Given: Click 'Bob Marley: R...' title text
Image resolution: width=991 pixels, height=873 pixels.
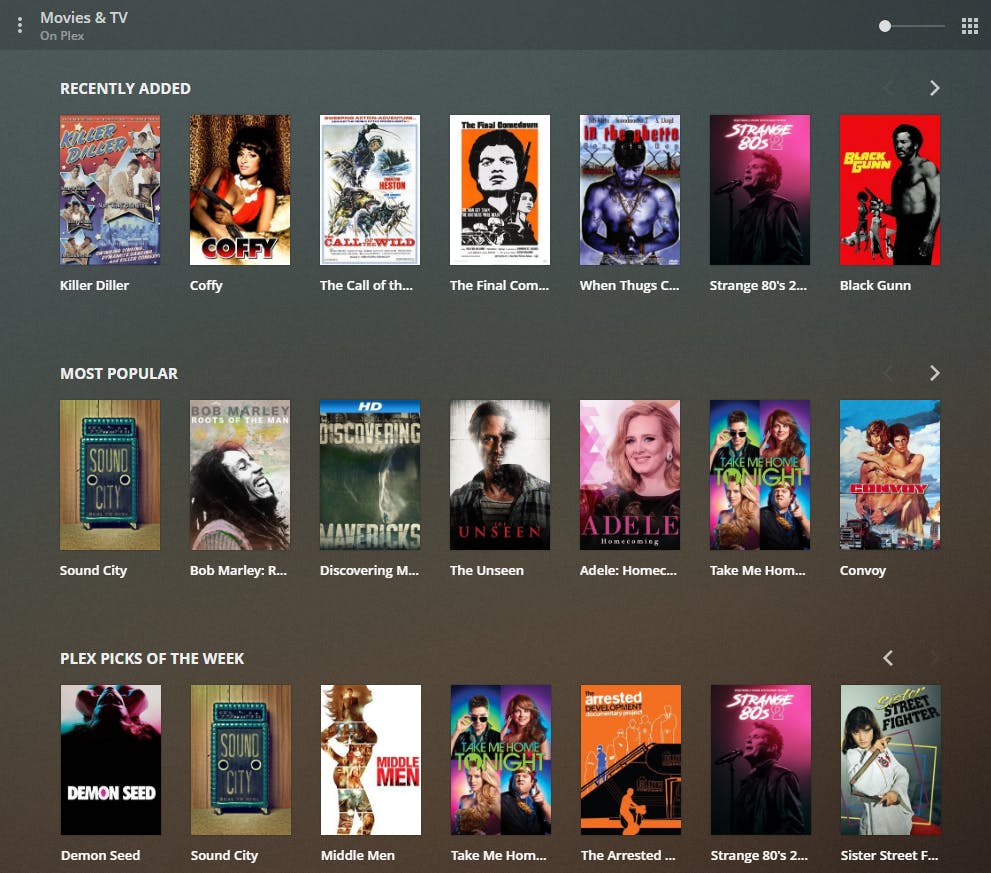Looking at the screenshot, I should pyautogui.click(x=238, y=570).
